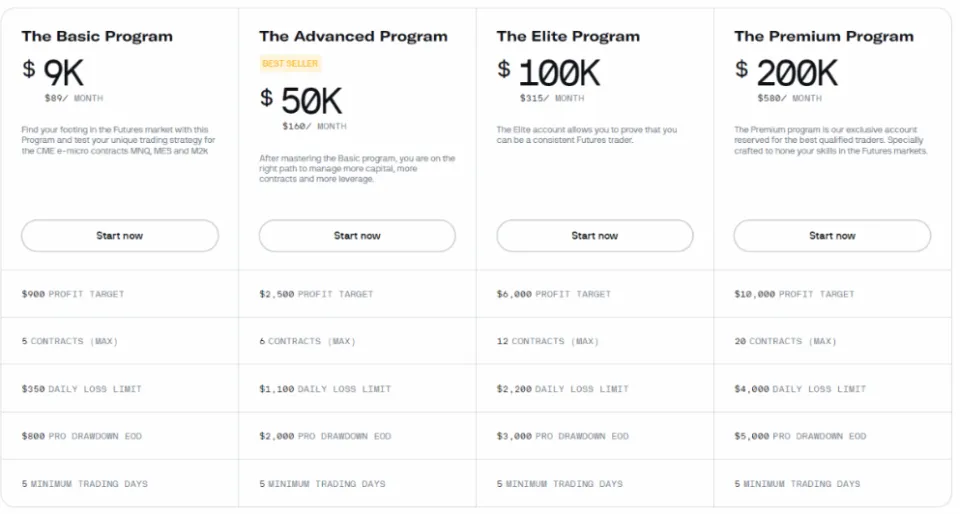This screenshot has width=960, height=514.
Task: Click Start now for The Basic Program
Action: pyautogui.click(x=120, y=236)
